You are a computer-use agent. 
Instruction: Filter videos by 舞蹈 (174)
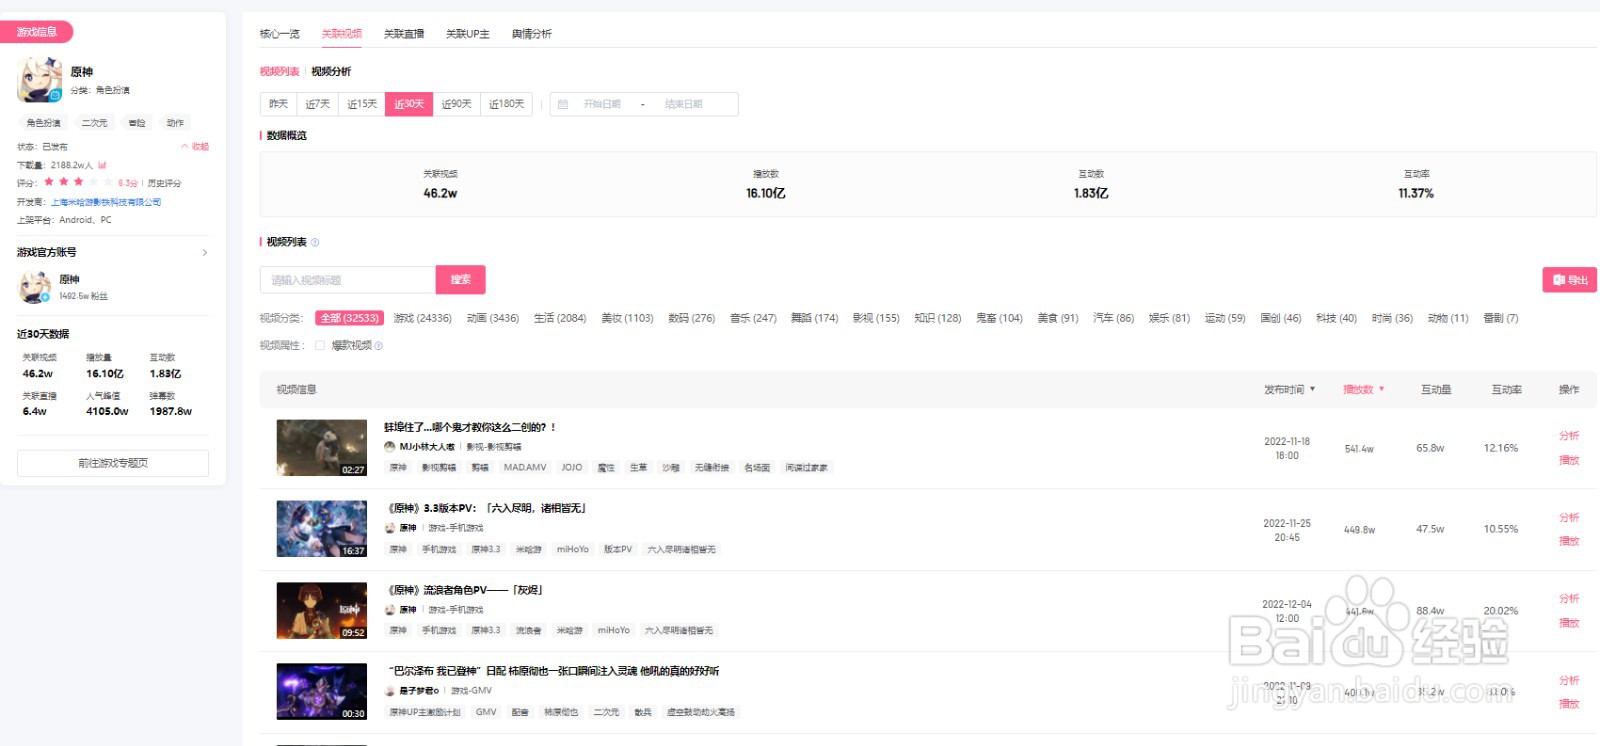pos(815,318)
